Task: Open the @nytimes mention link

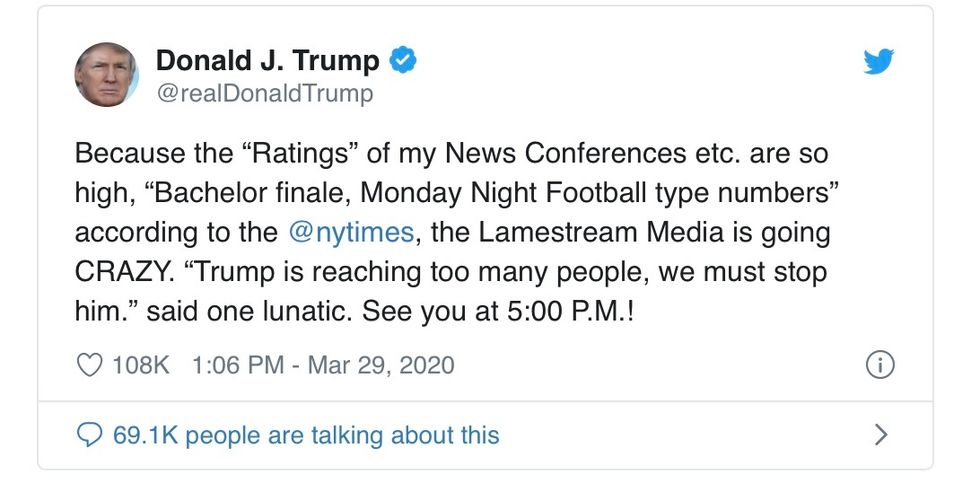Action: click(350, 232)
